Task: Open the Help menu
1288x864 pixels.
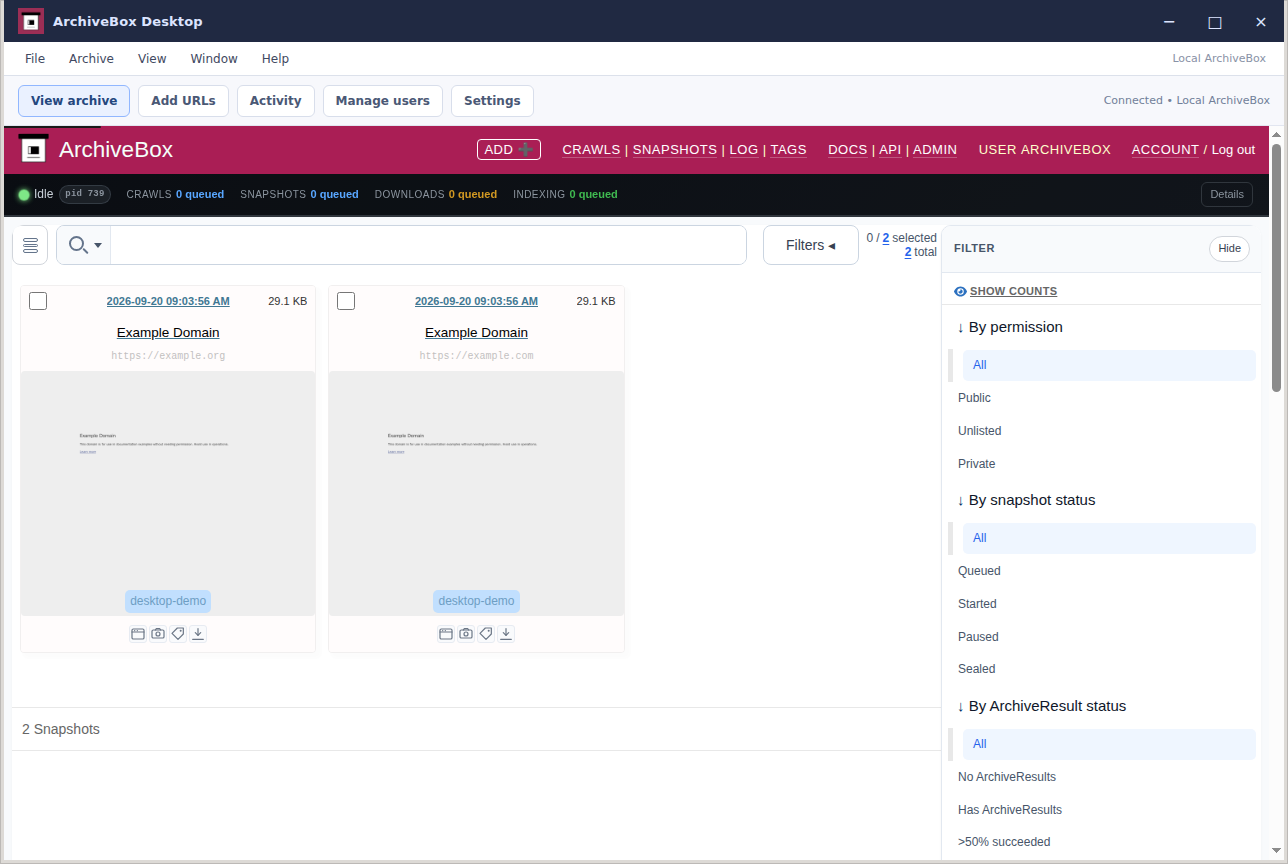Action: coord(275,59)
